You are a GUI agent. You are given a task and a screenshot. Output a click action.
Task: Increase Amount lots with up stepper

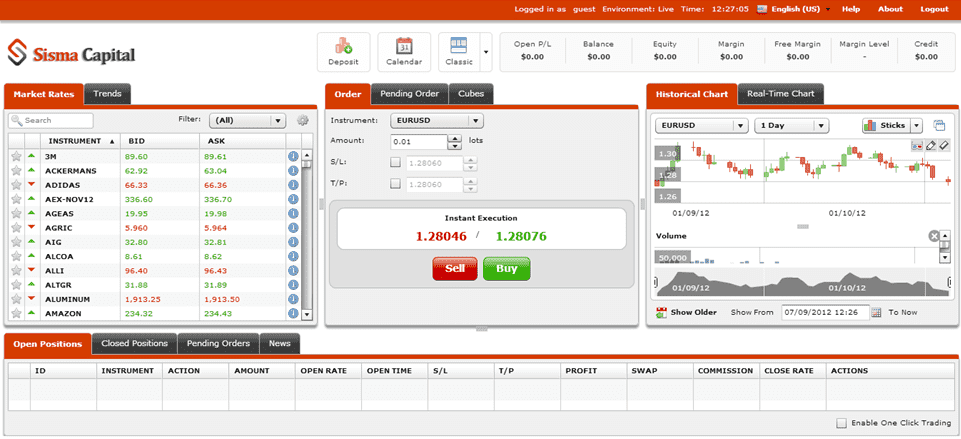pyautogui.click(x=455, y=138)
